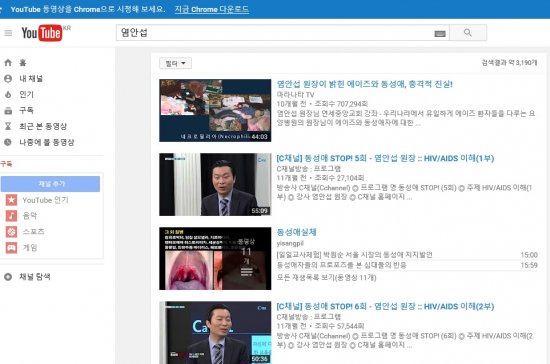Open 나중에 볼 동영상 watch later
This screenshot has height=364, width=550.
point(47,142)
